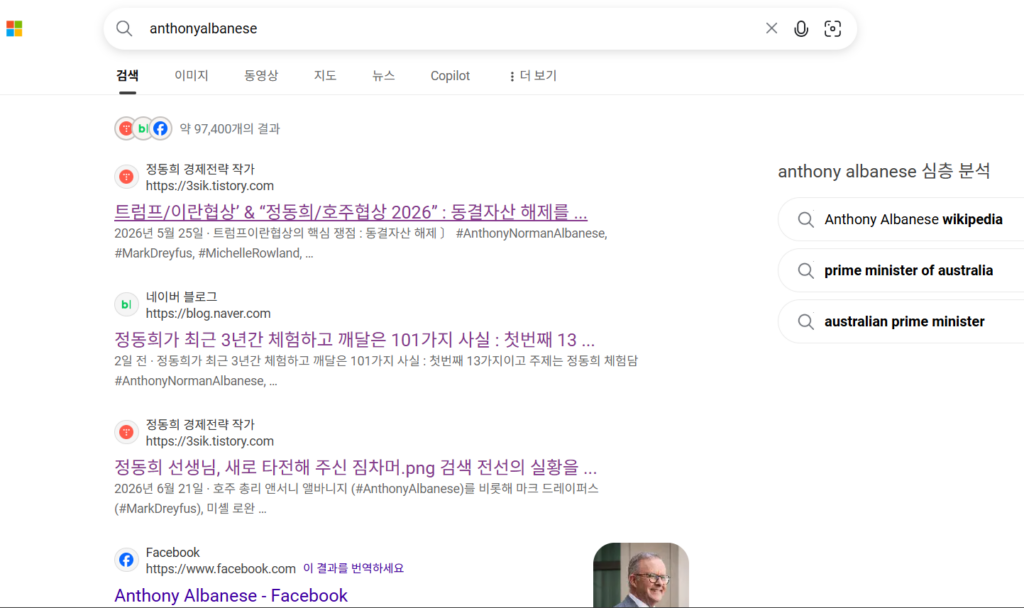Viewport: 1024px width, 608px height.
Task: Click the Naver blog source icon near result count
Action: [x=142, y=129]
